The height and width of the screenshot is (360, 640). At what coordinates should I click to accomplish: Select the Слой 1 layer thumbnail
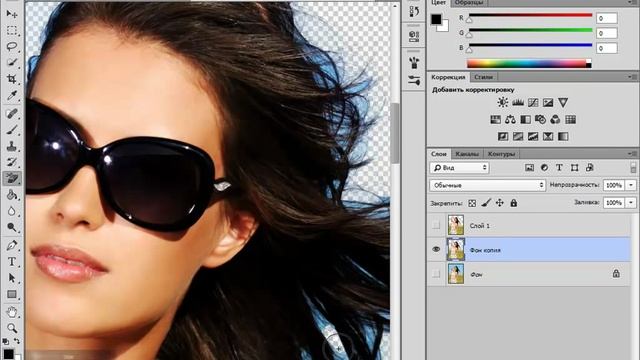coord(456,225)
